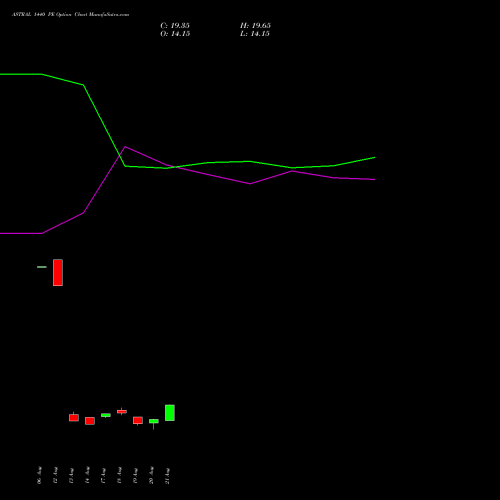The height and width of the screenshot is (500, 500).
Task: Click the 13 Aug date label
Action: point(71,475)
